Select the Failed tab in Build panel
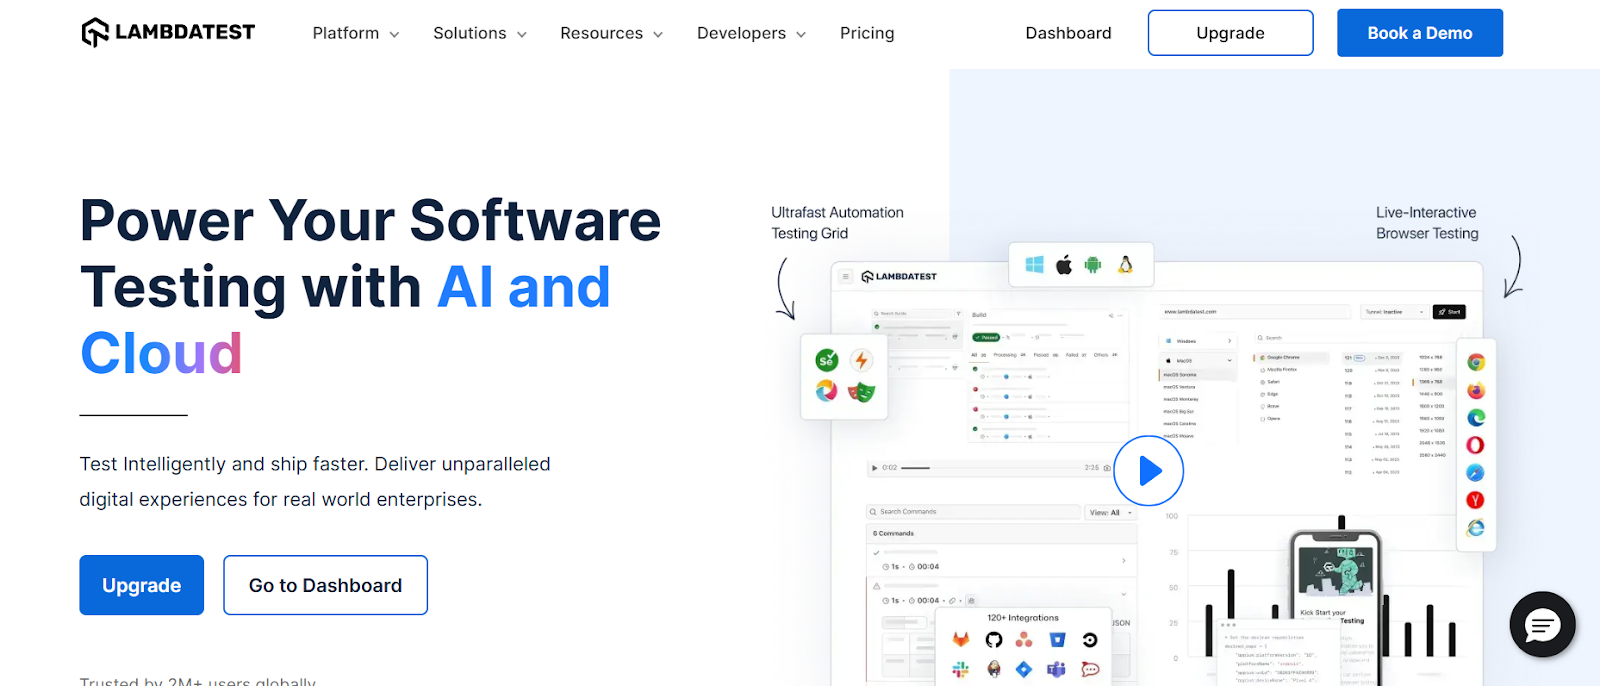 (x=1075, y=355)
